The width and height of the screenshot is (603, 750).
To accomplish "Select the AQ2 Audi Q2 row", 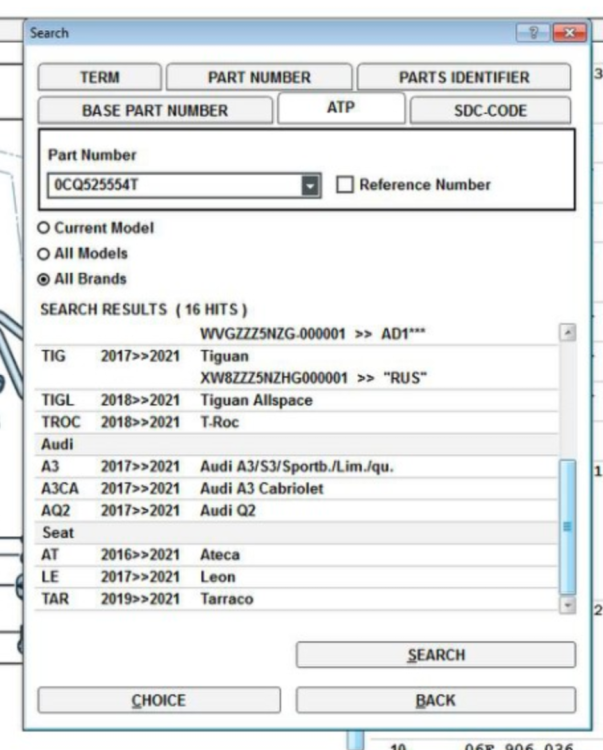I will tap(296, 510).
